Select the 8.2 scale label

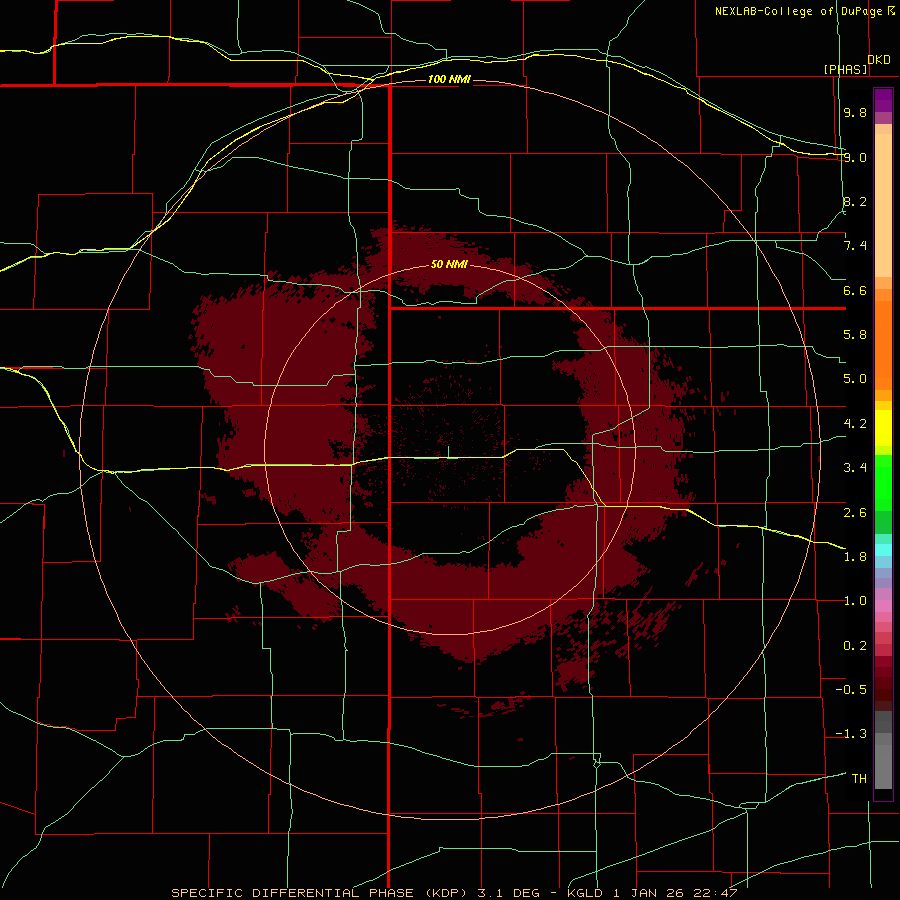coord(855,202)
